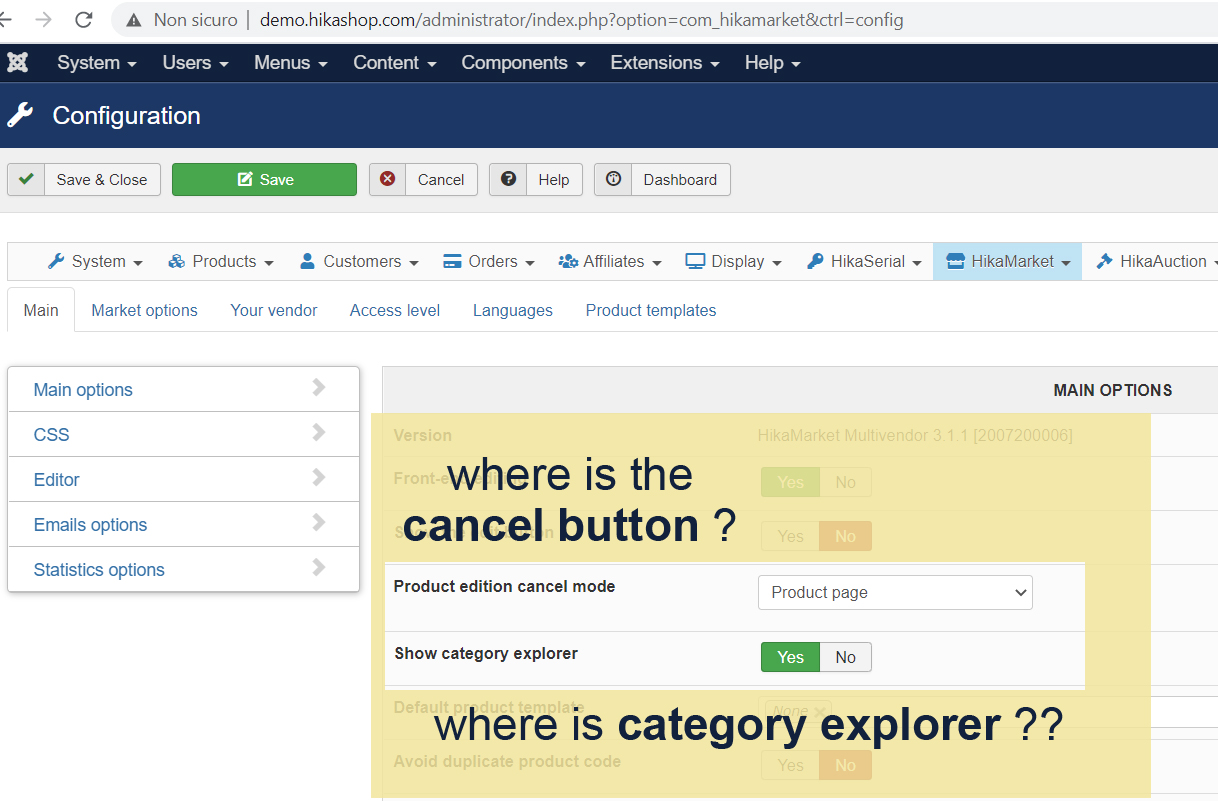Expand the Display dropdown menu
1218x801 pixels.
point(733,261)
